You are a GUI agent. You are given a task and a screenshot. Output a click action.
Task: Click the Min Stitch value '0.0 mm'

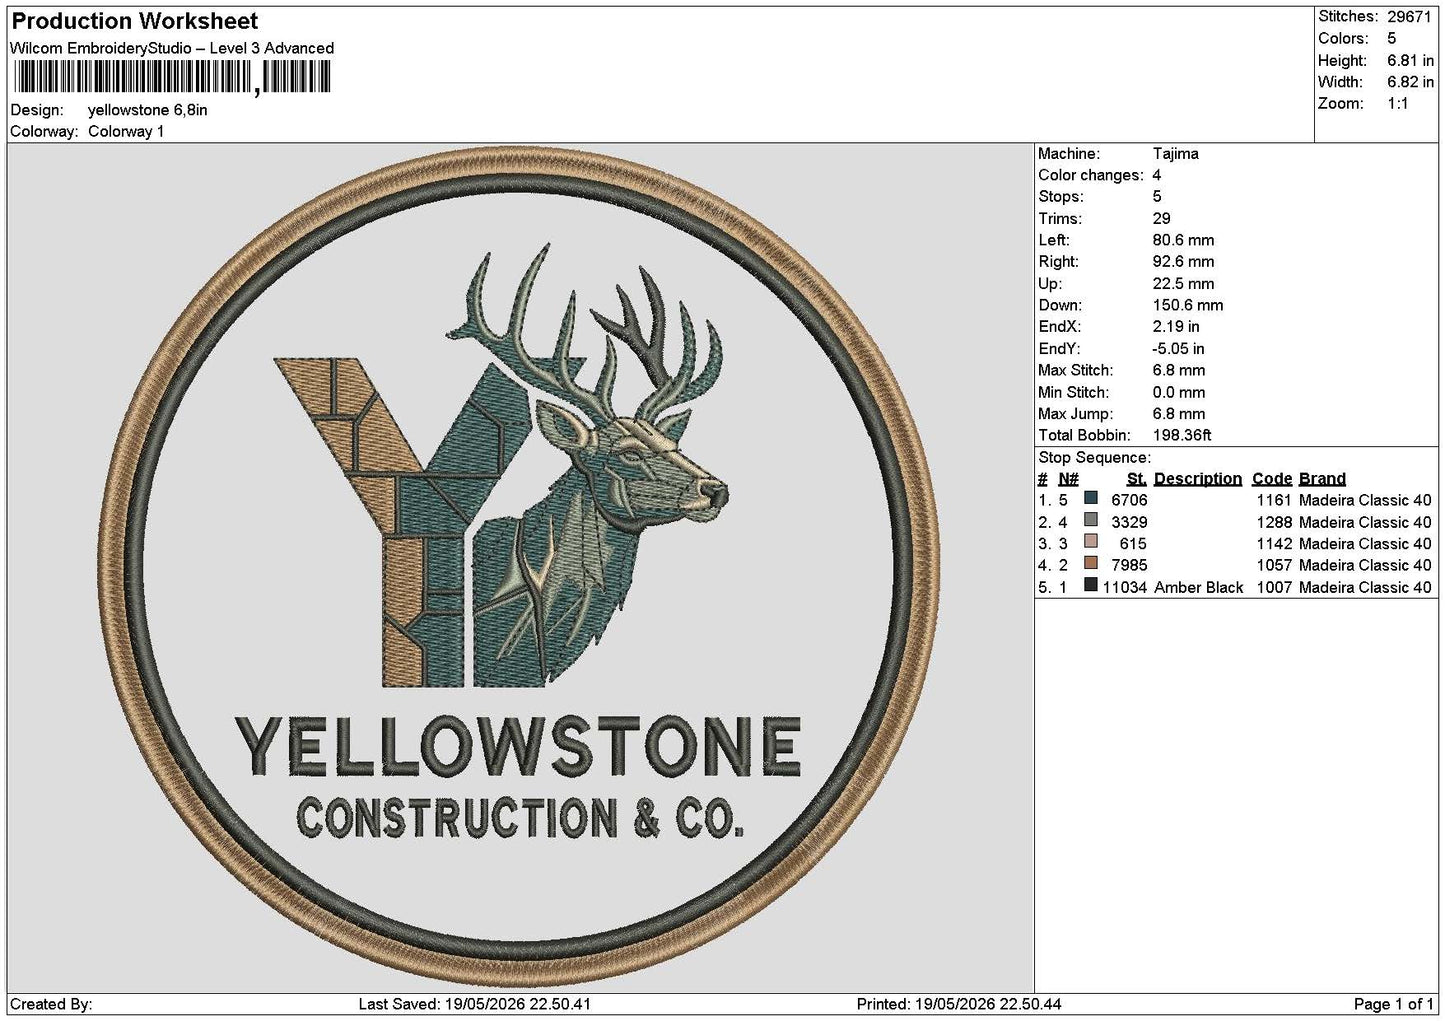point(1178,393)
